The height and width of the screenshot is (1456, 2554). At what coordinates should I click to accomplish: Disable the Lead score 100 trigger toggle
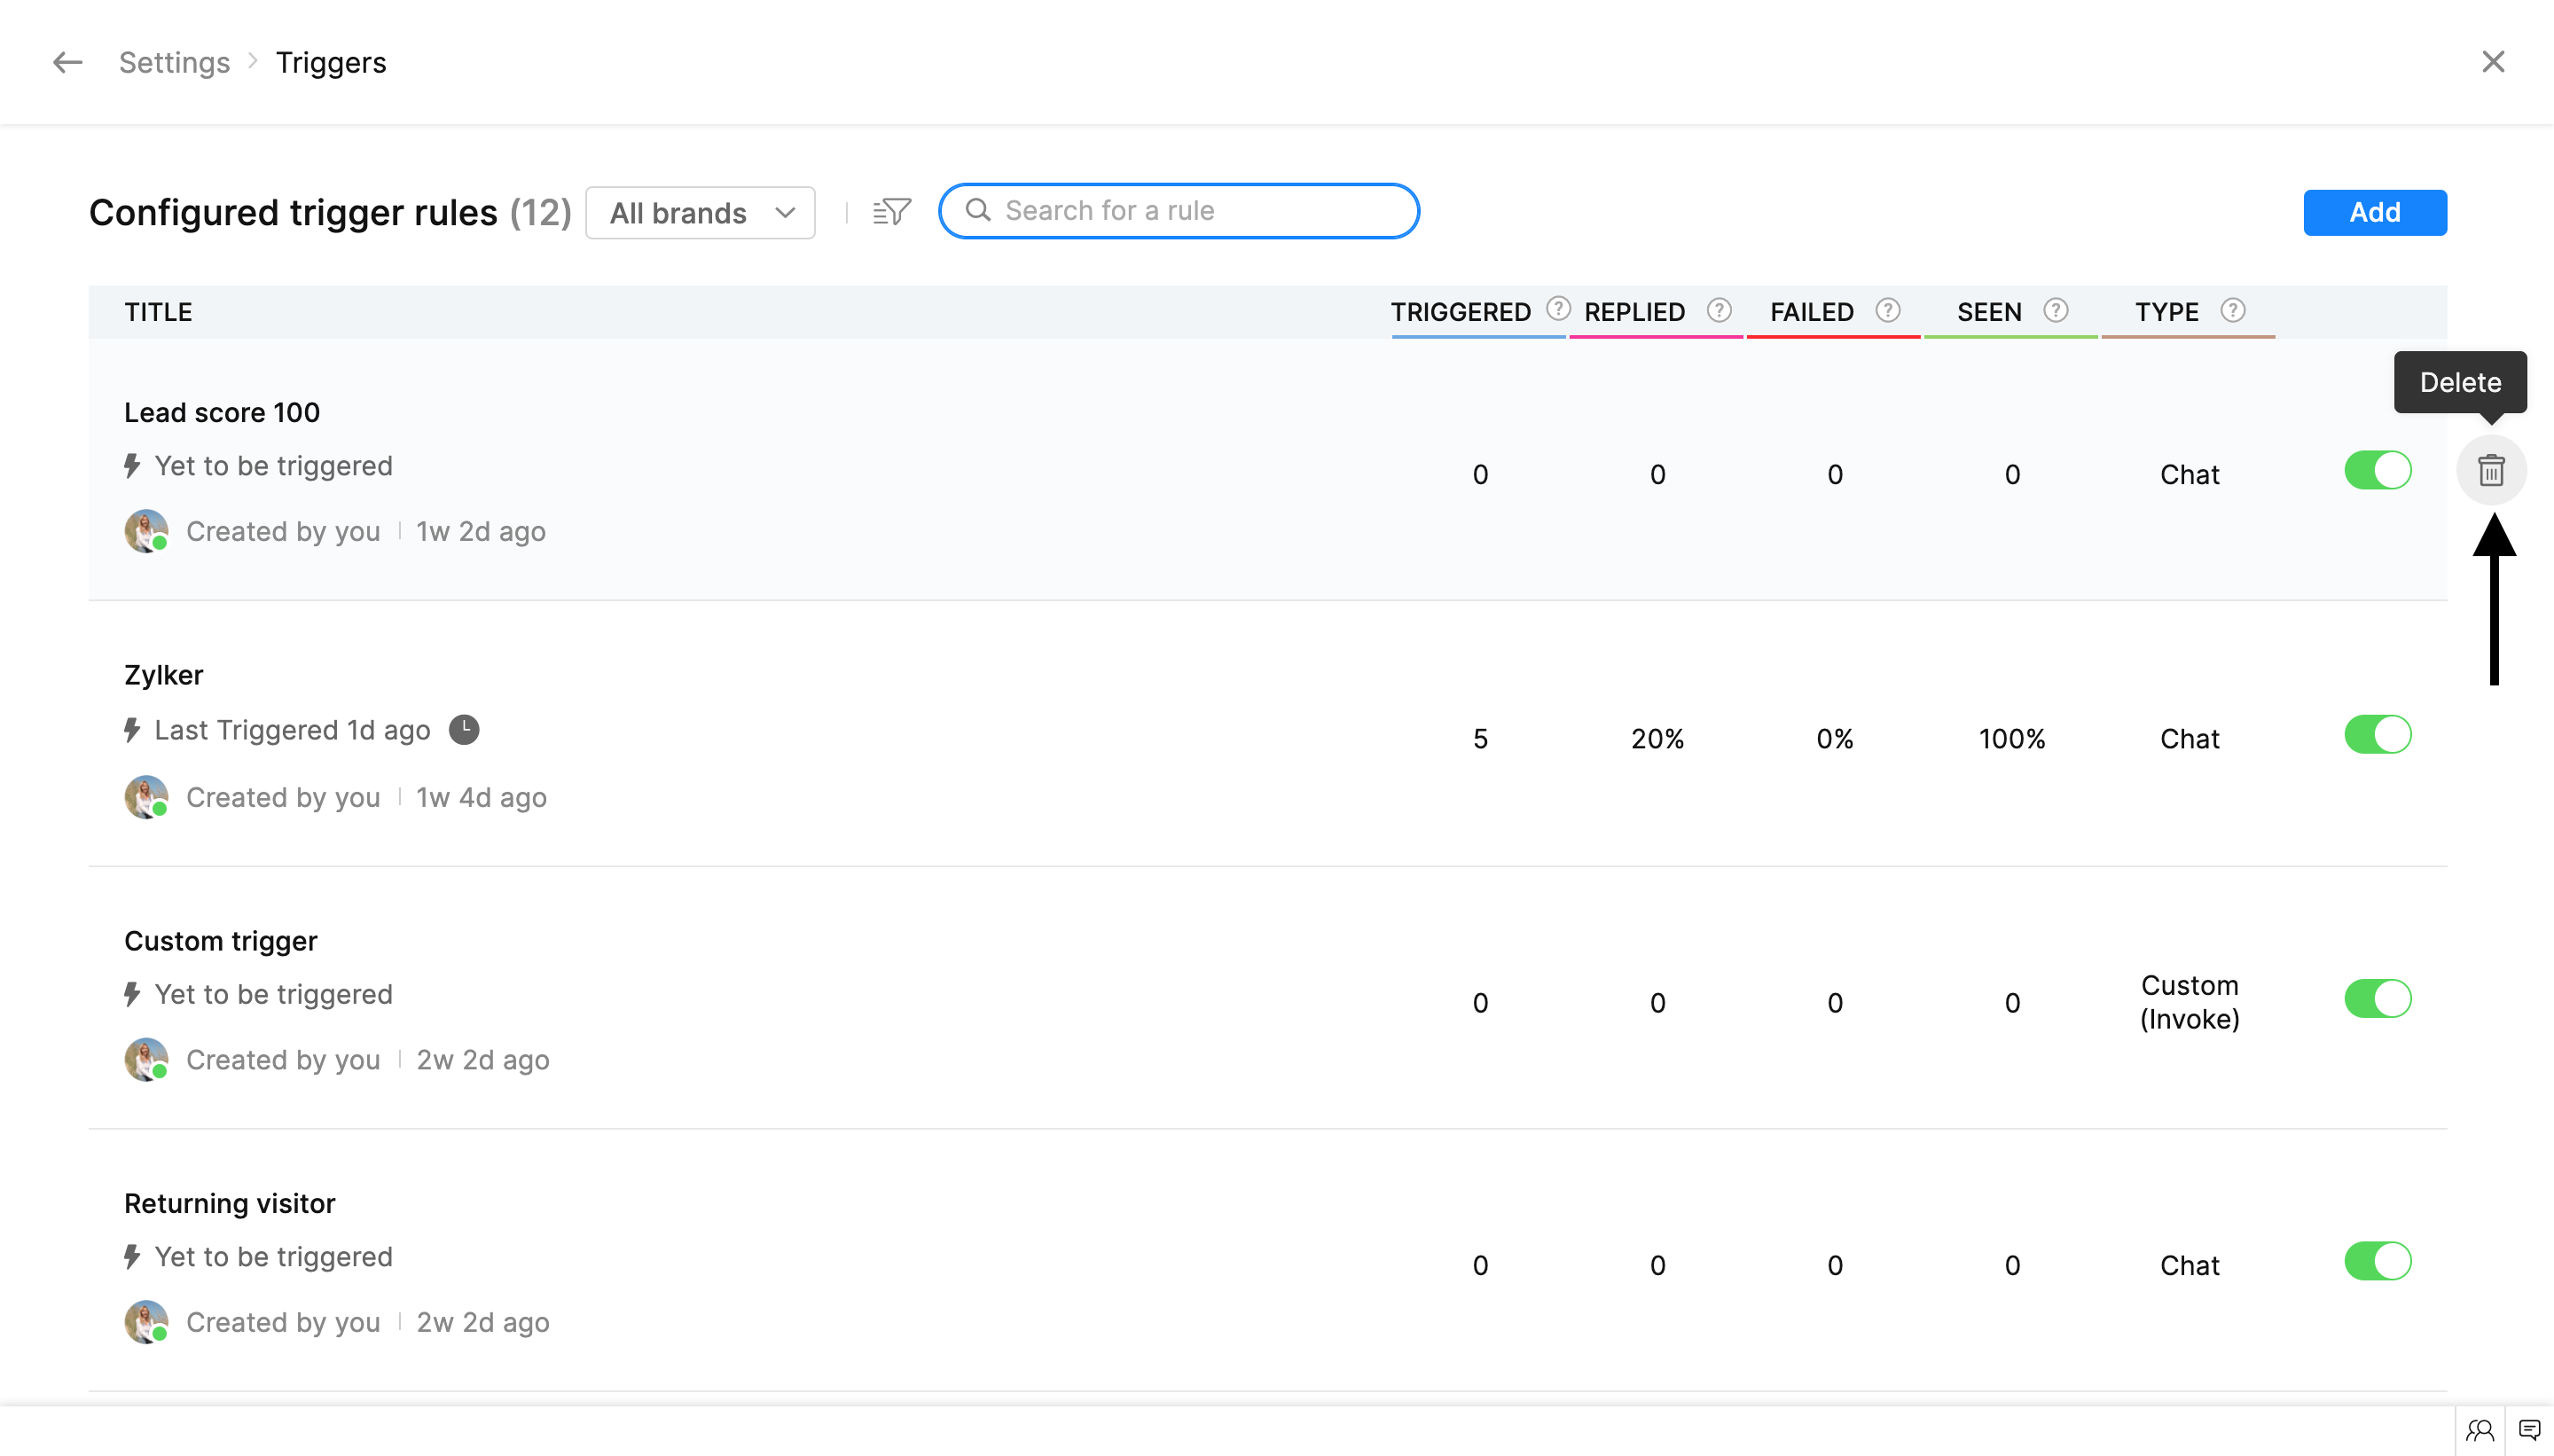click(2377, 470)
